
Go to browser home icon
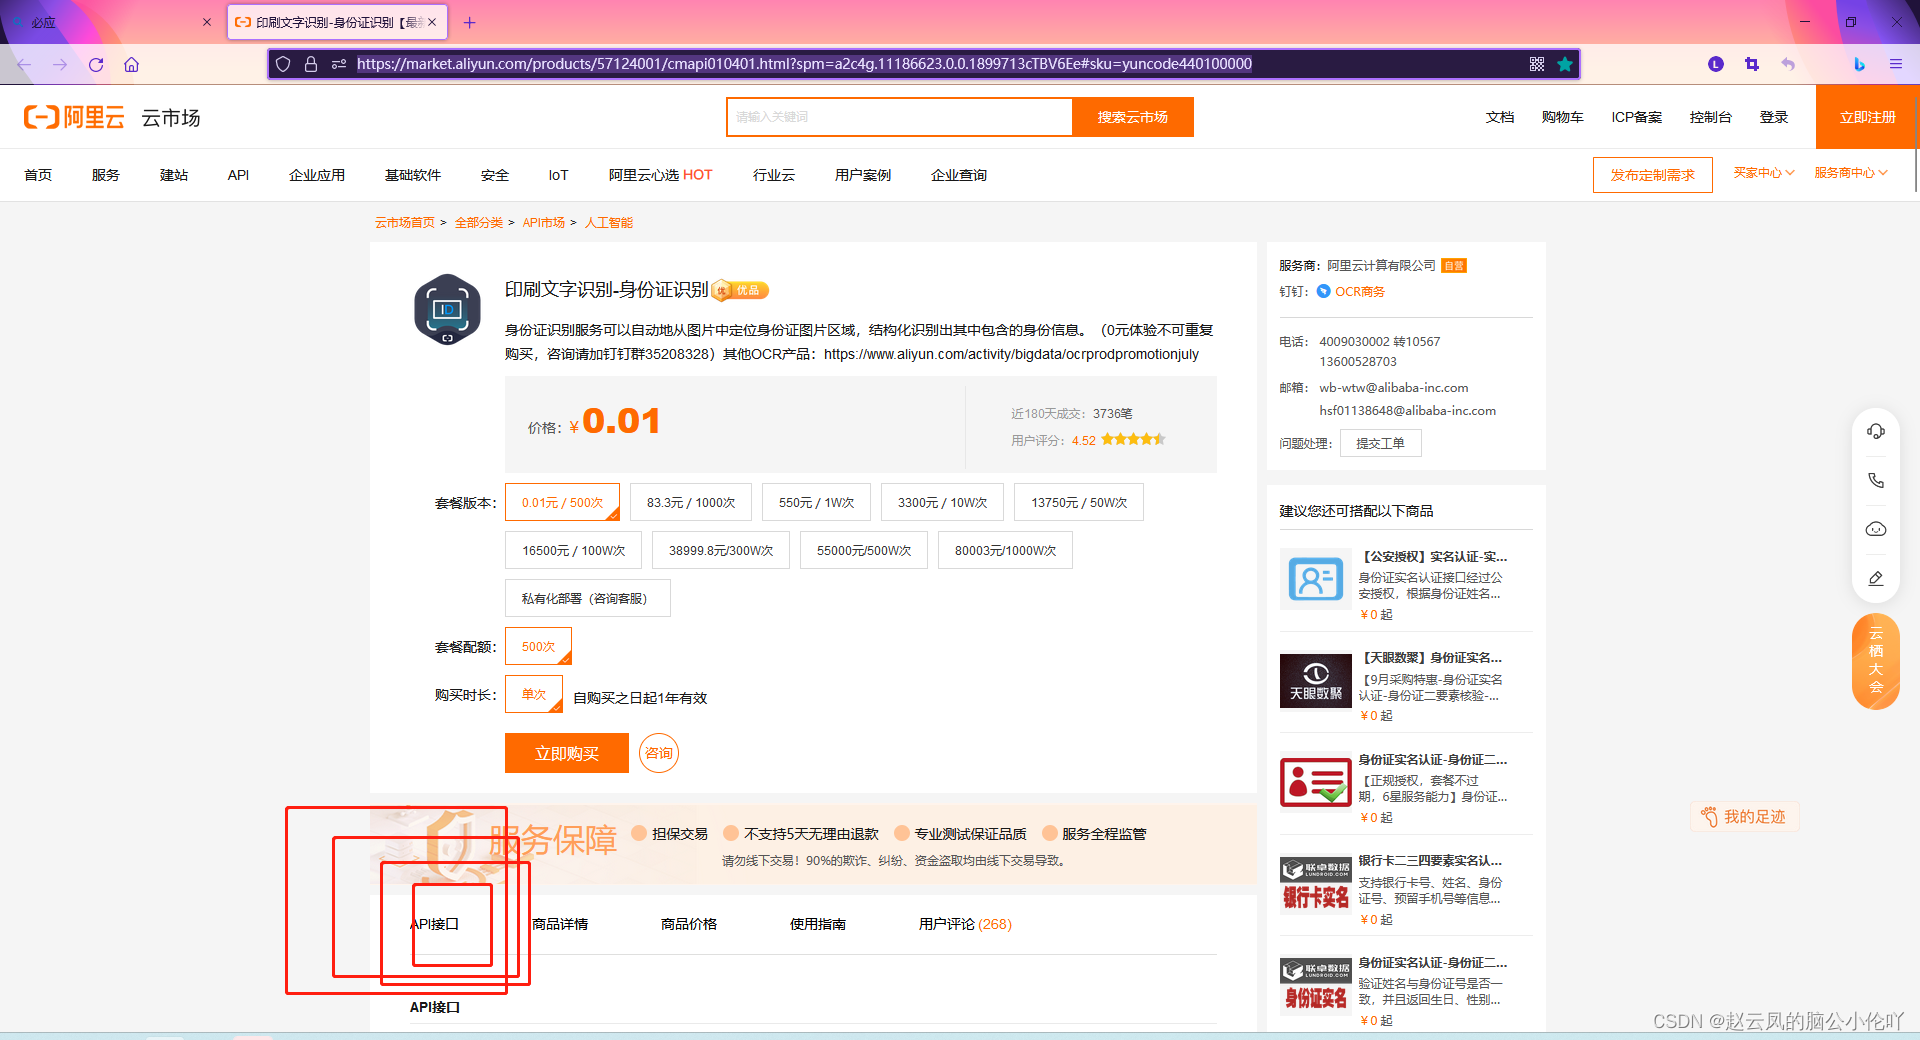131,64
